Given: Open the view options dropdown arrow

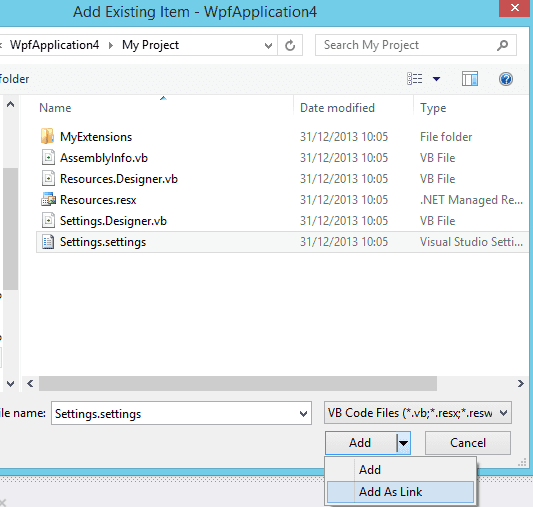Looking at the screenshot, I should 436,79.
